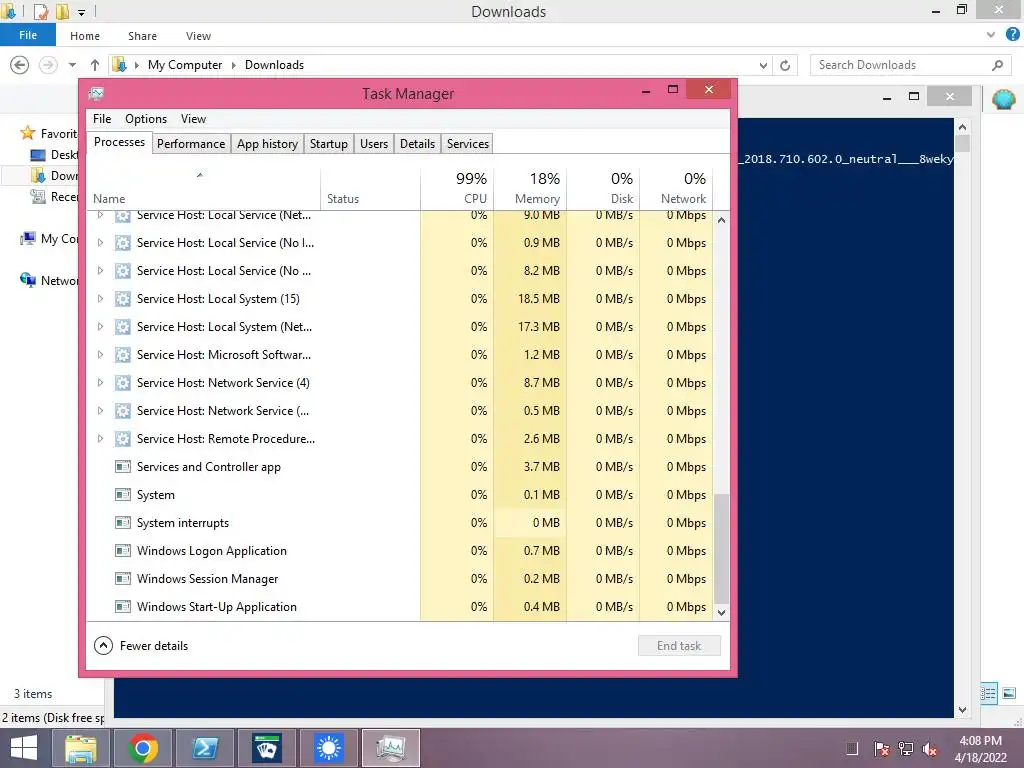Click the process list scroll down arrow
Screen dimensions: 1024x768
pos(721,613)
